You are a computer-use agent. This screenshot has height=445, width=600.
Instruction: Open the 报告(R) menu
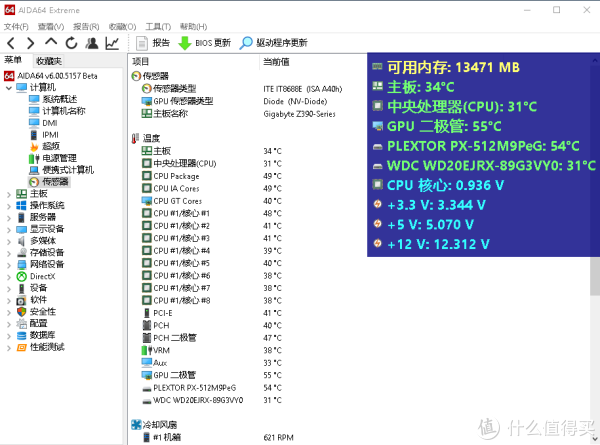coord(86,26)
